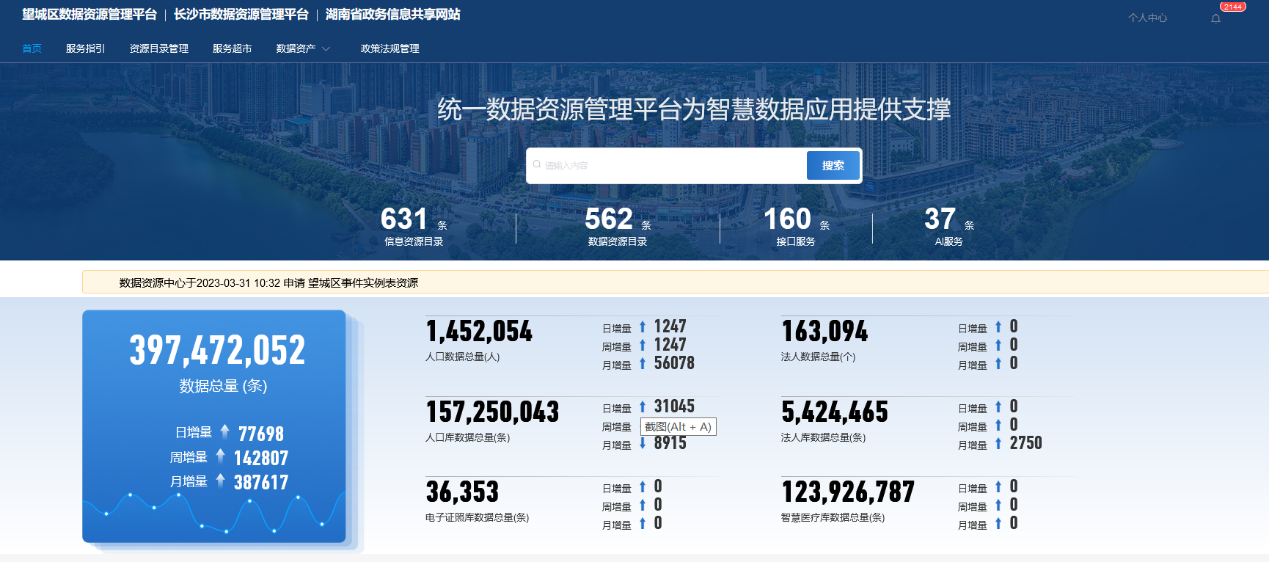This screenshot has width=1269, height=562.
Task: Open the 服务超市 page
Action: [x=232, y=49]
